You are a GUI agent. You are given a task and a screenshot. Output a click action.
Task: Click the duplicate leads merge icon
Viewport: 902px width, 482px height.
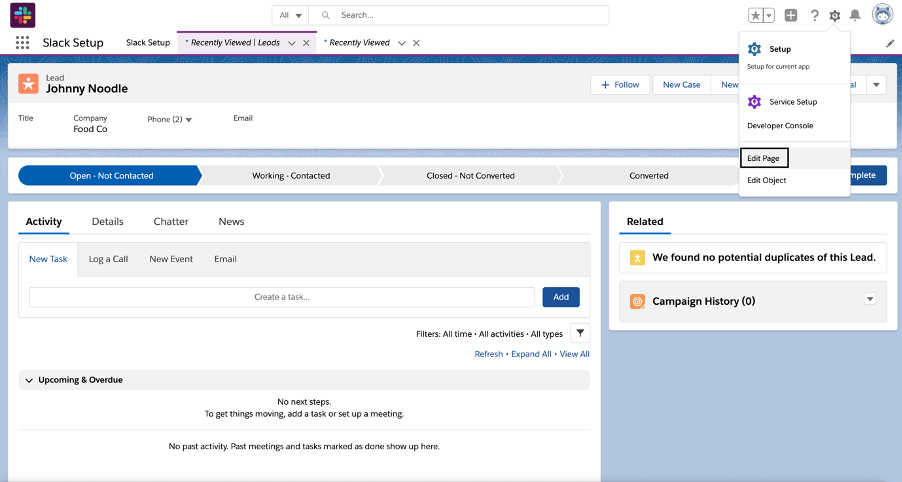(637, 258)
